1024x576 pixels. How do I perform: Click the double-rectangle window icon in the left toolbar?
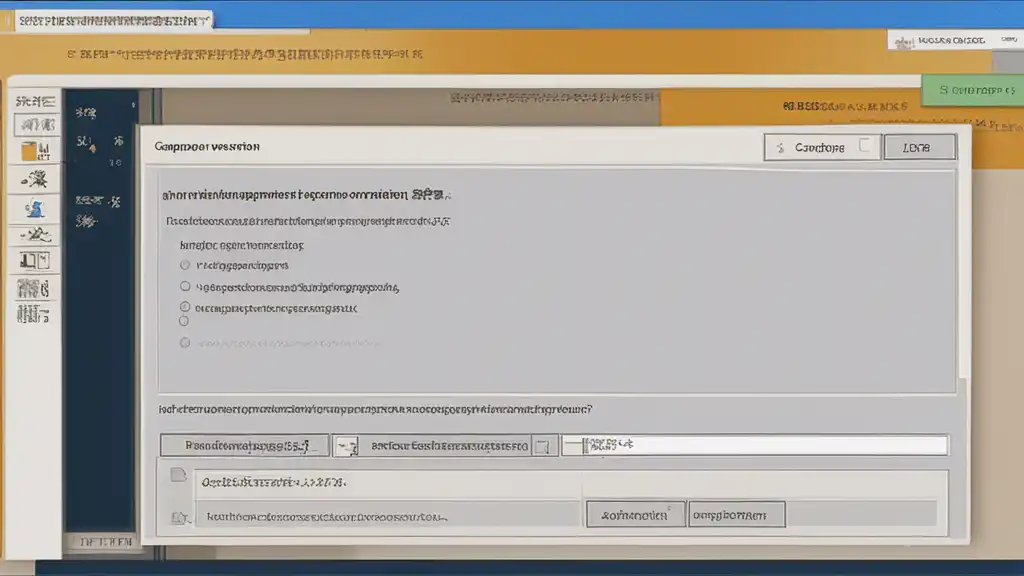[x=35, y=261]
